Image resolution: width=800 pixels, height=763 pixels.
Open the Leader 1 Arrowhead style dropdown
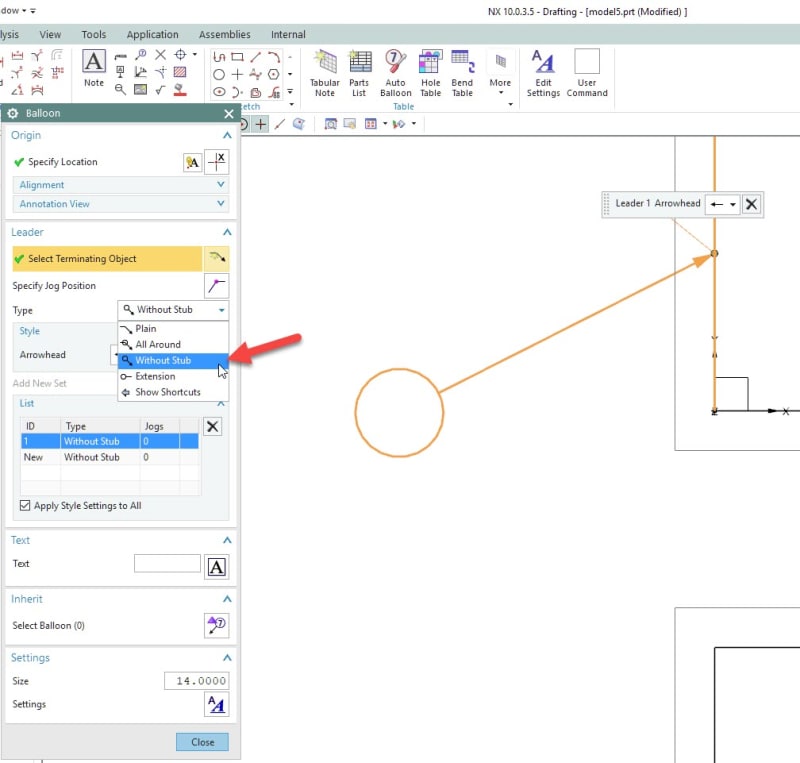(722, 204)
